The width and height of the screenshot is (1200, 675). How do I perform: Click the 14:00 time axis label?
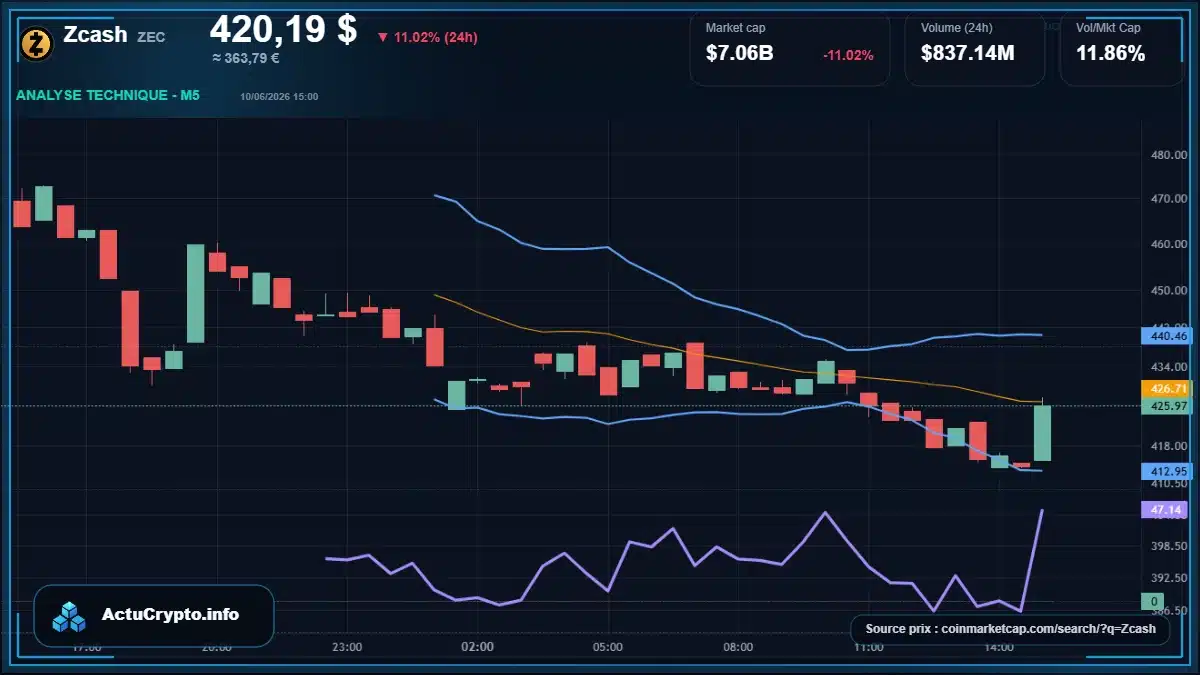click(999, 647)
